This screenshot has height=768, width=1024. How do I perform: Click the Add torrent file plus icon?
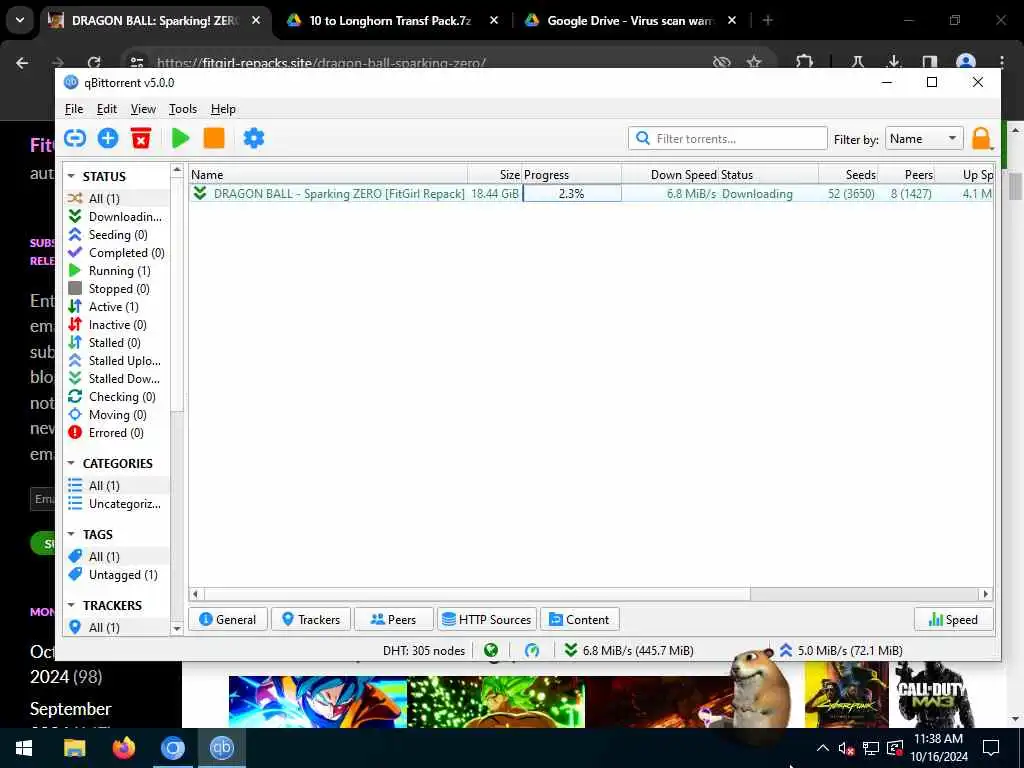coord(108,138)
